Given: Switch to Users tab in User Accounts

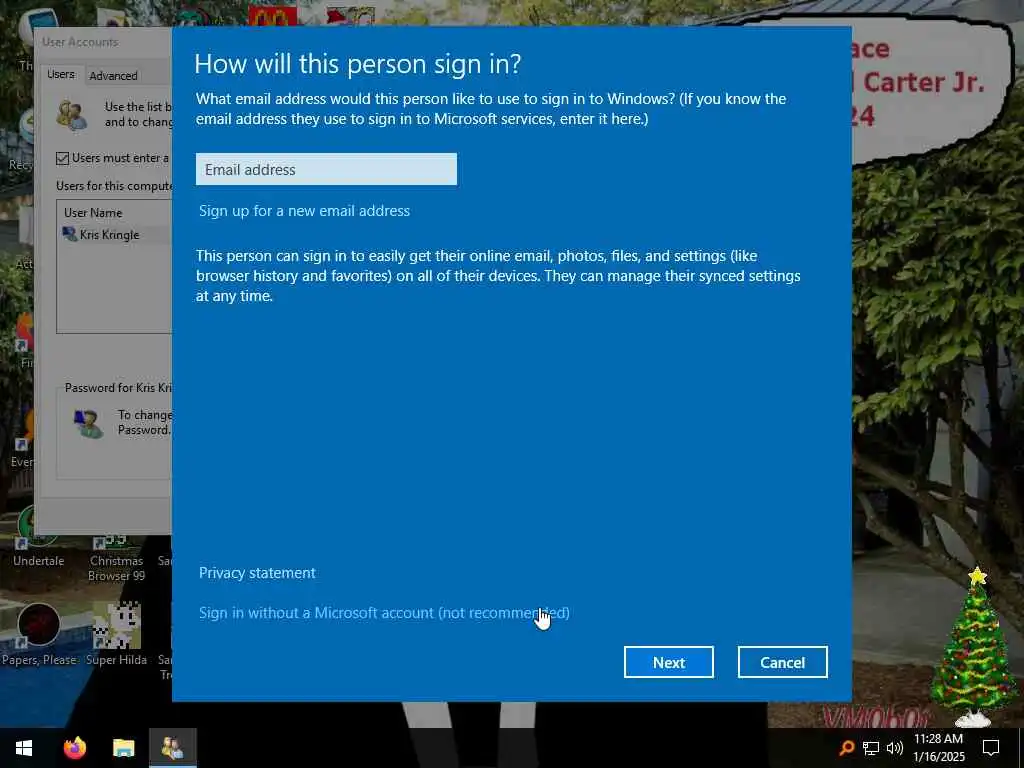Looking at the screenshot, I should pos(61,74).
